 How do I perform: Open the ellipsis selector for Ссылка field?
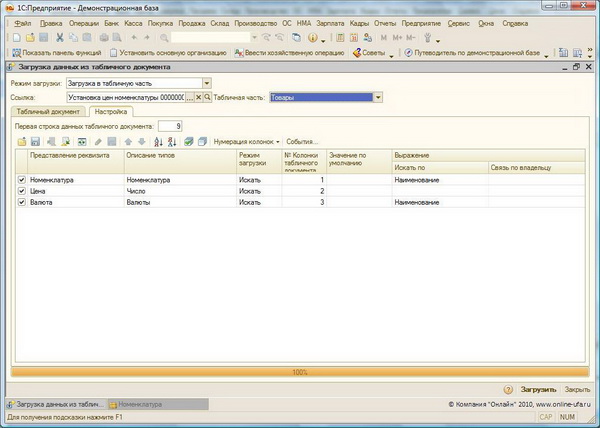tap(190, 98)
